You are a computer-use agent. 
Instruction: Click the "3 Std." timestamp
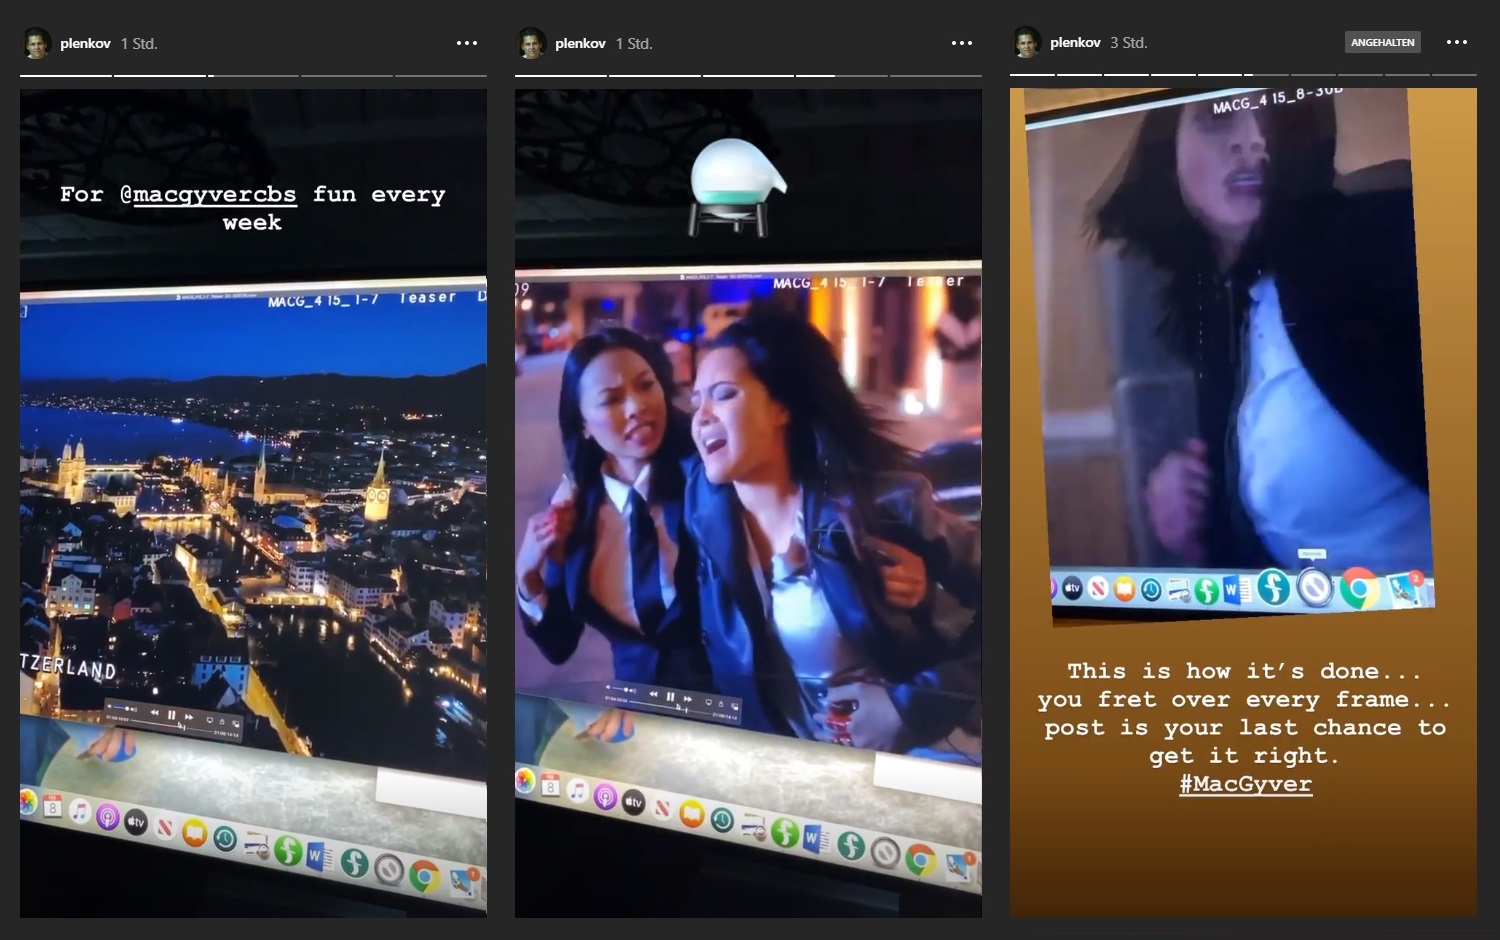[1129, 42]
